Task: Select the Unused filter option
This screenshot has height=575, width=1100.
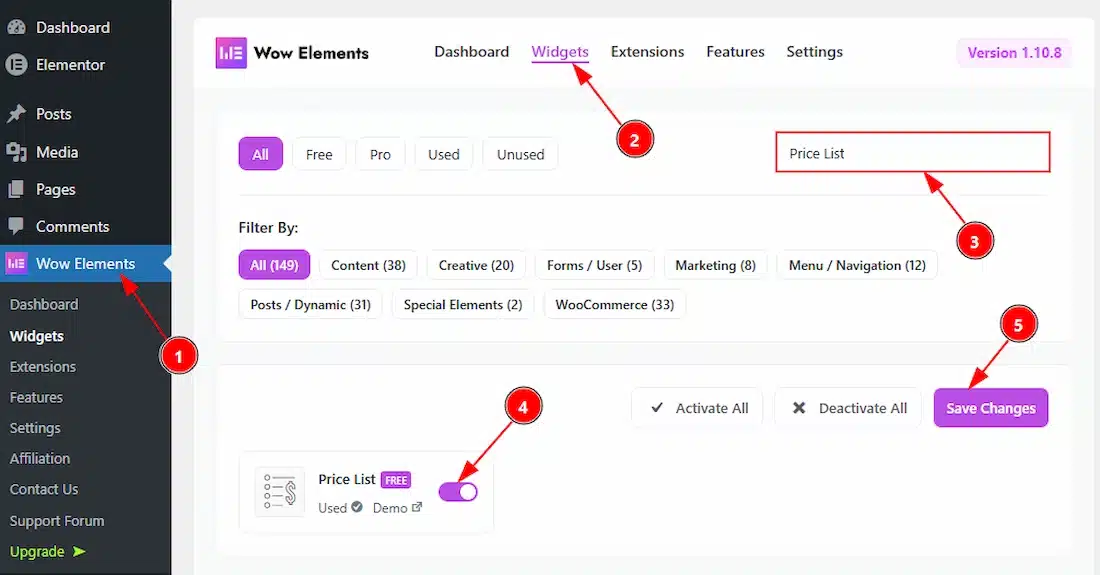Action: coord(520,154)
